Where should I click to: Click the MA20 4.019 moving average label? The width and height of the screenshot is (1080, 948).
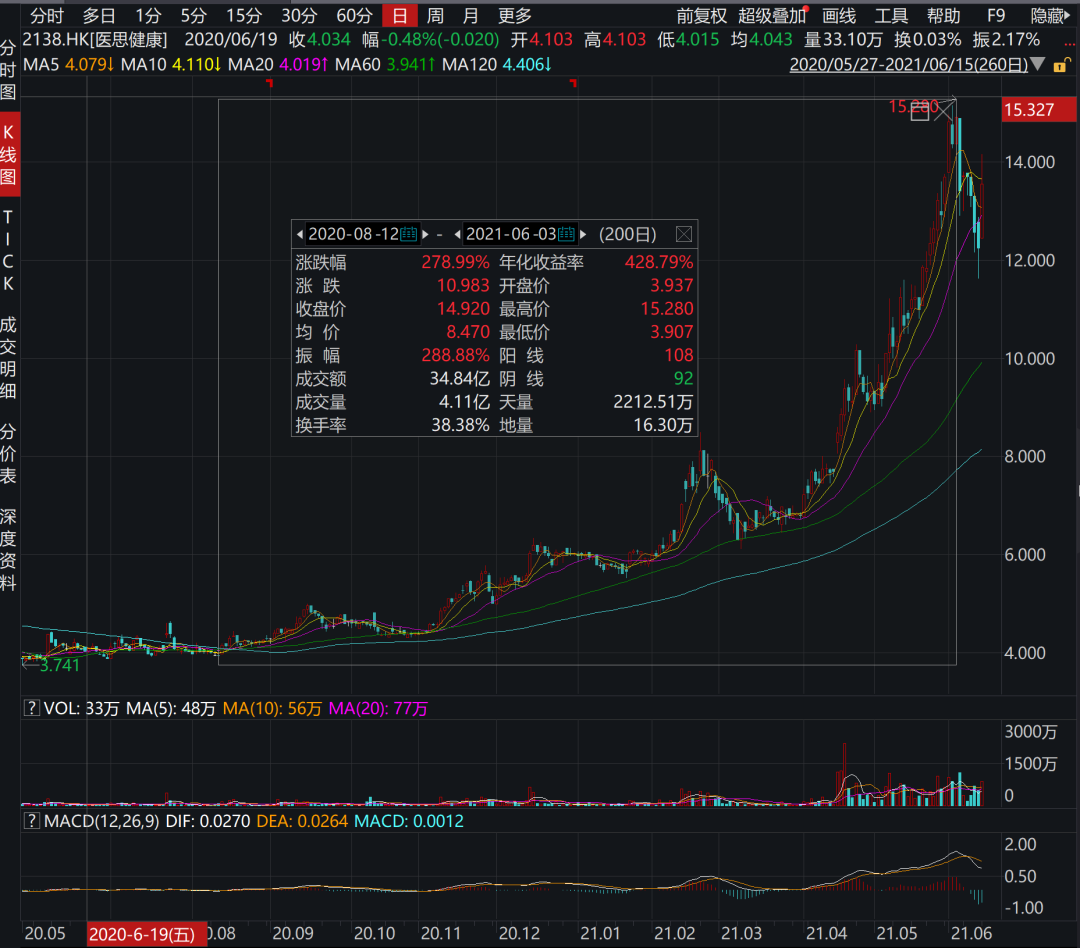point(278,65)
